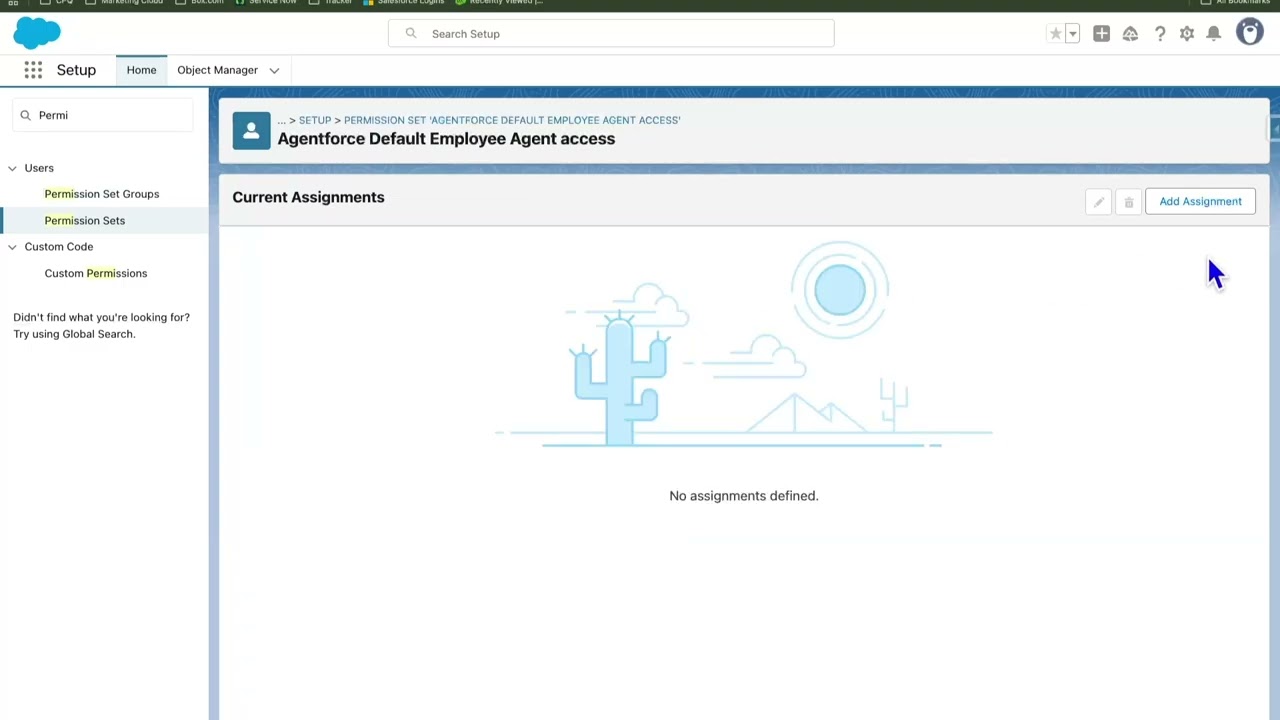The image size is (1280, 720).
Task: Click the ellipsis breadcrumb
Action: click(x=281, y=120)
